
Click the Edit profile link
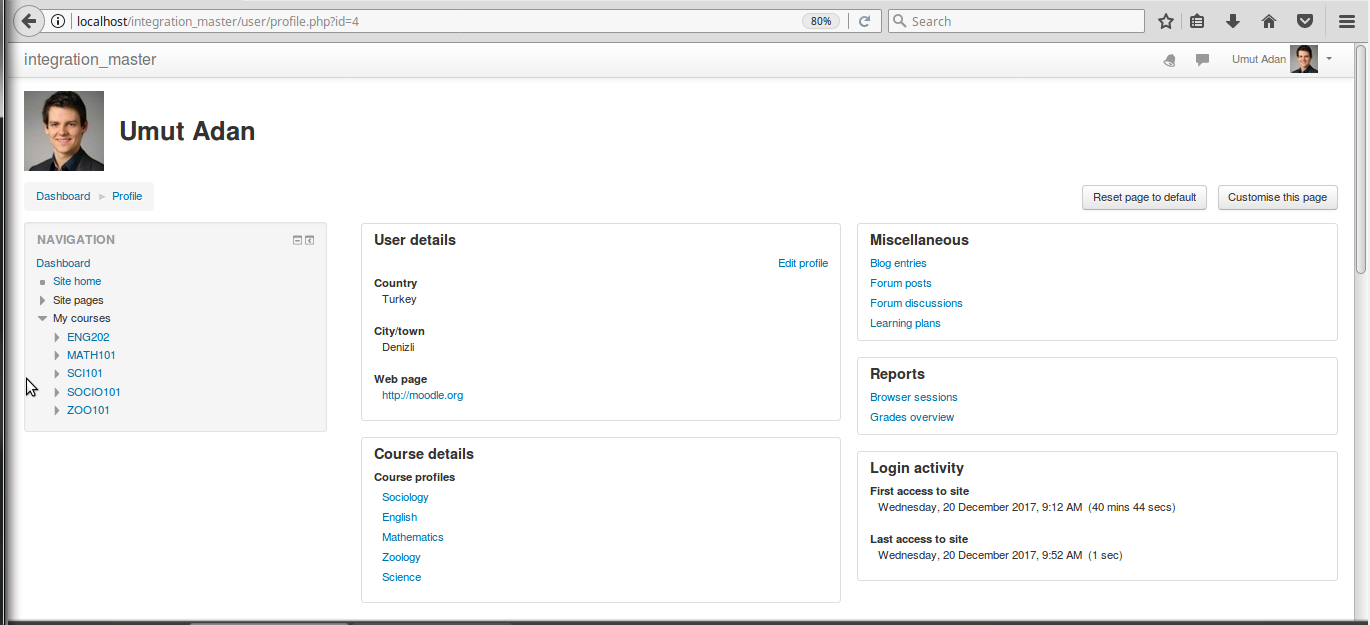click(x=803, y=263)
